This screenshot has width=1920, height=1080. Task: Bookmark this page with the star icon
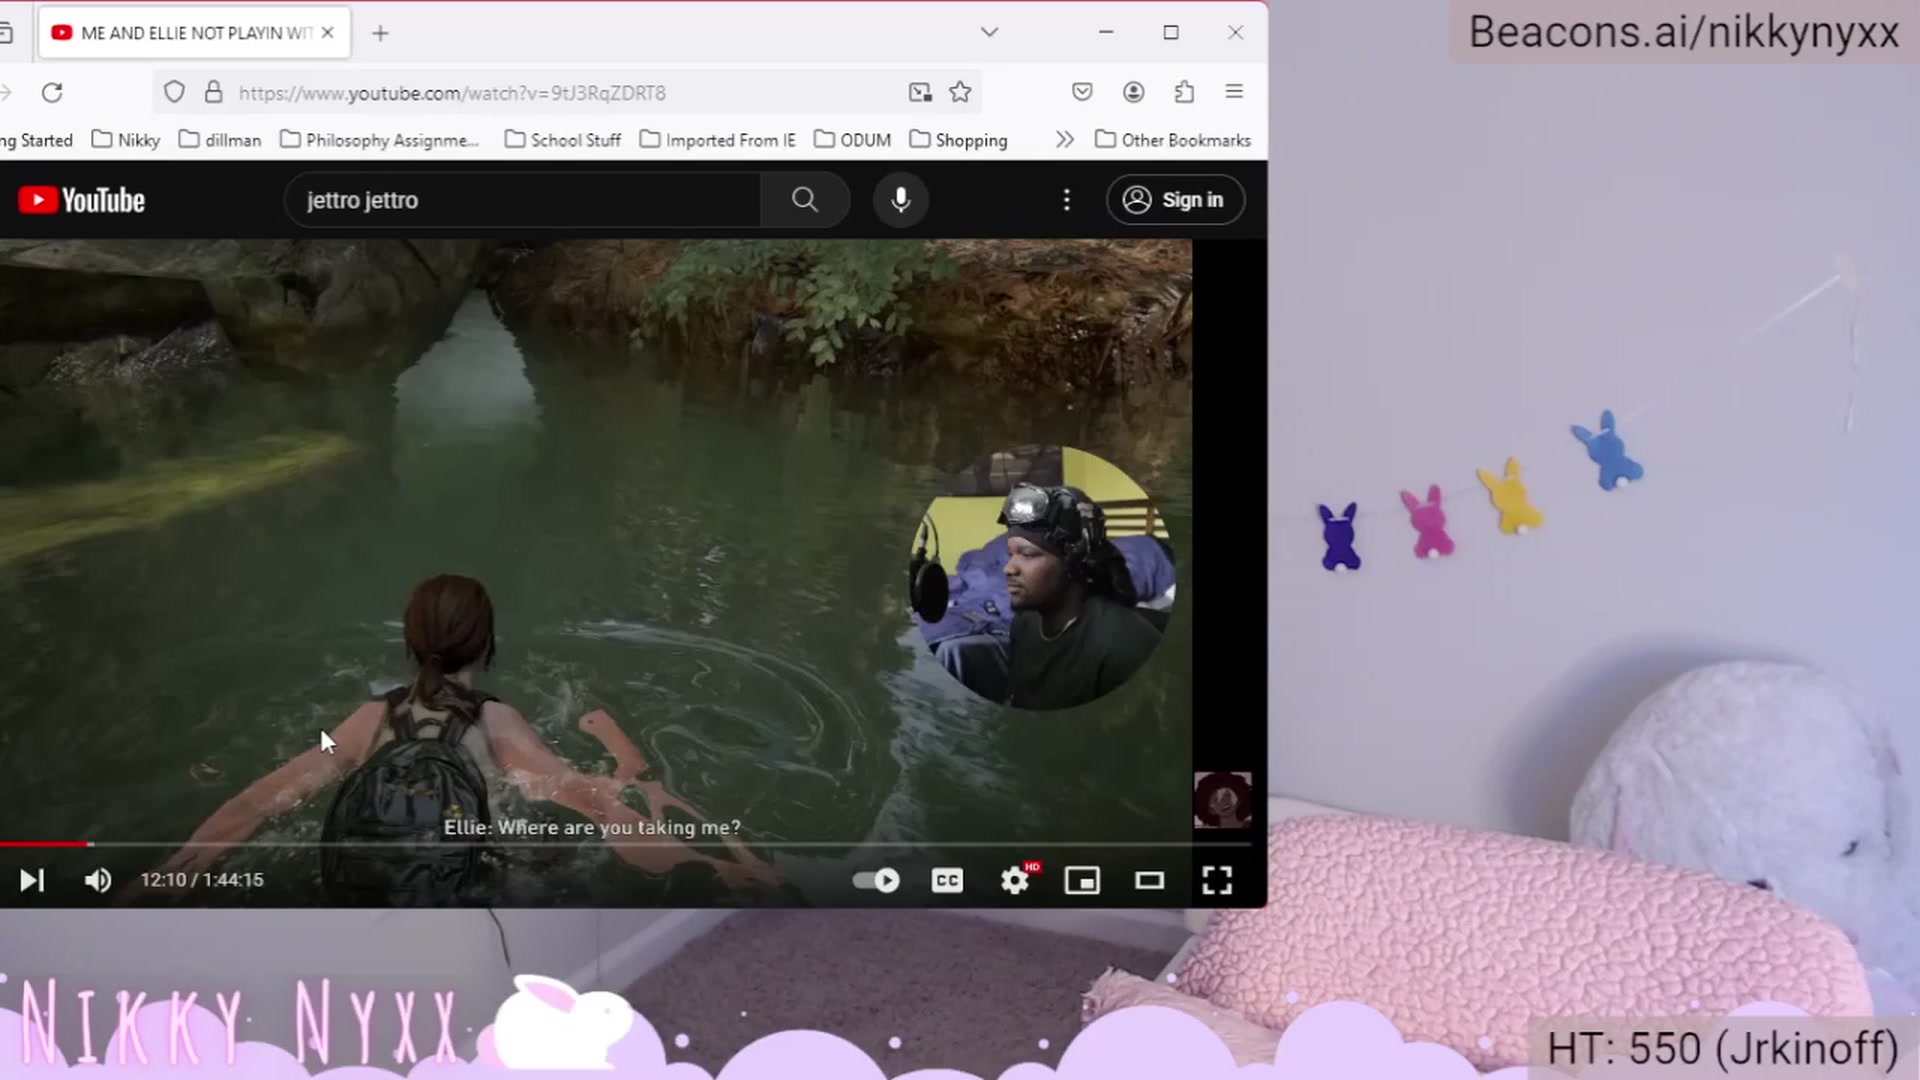click(960, 93)
